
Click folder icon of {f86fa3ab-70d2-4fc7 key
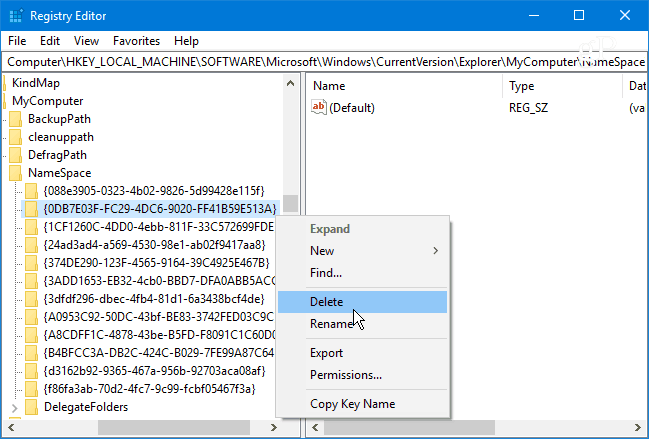click(x=31, y=389)
